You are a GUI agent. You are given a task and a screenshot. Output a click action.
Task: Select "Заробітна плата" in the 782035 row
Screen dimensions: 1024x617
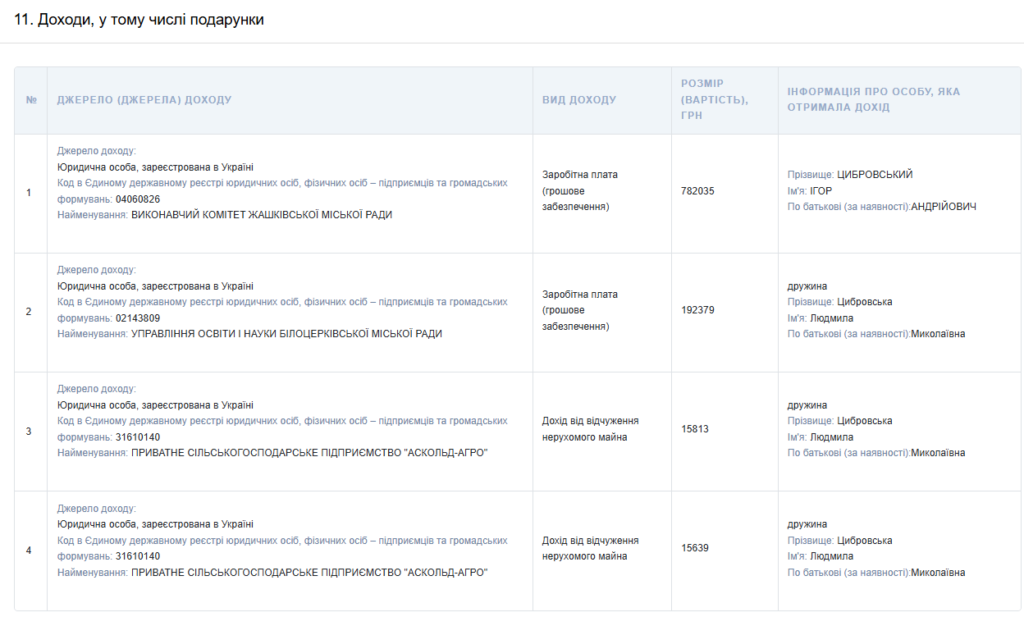(x=580, y=175)
